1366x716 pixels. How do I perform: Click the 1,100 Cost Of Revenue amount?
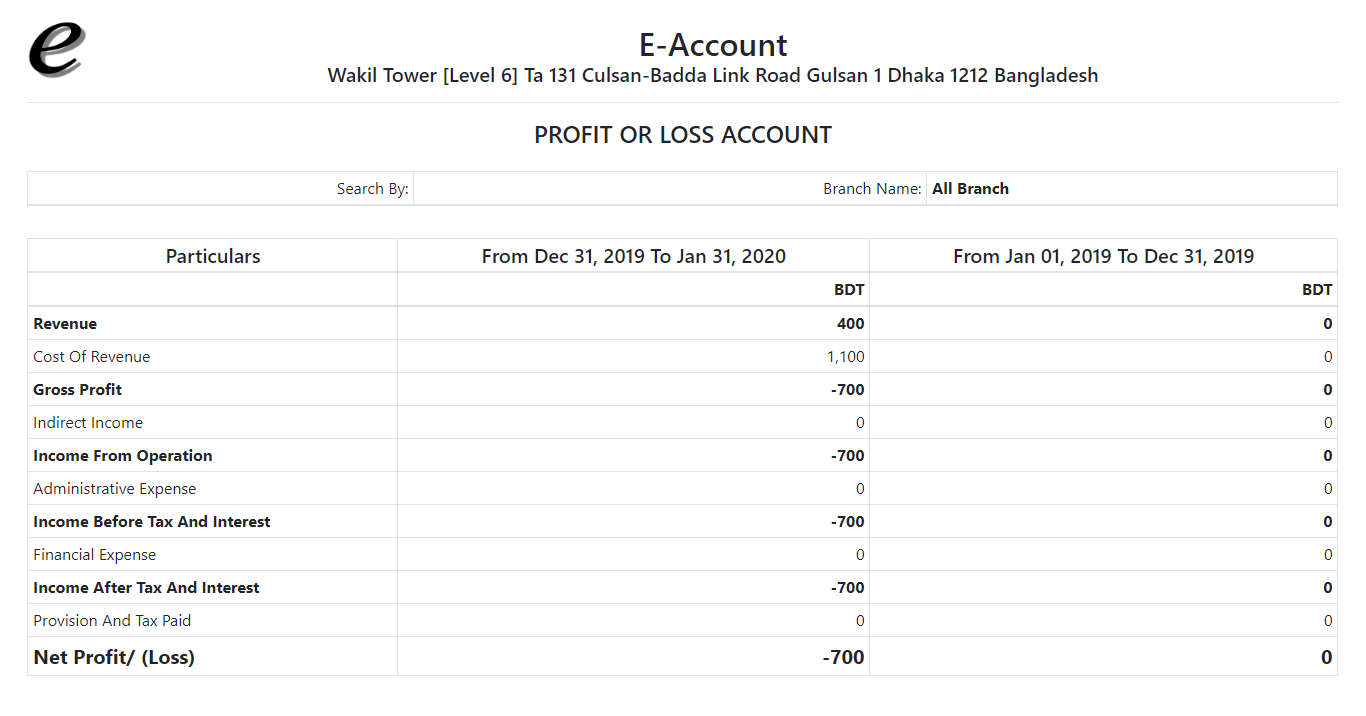(x=846, y=357)
